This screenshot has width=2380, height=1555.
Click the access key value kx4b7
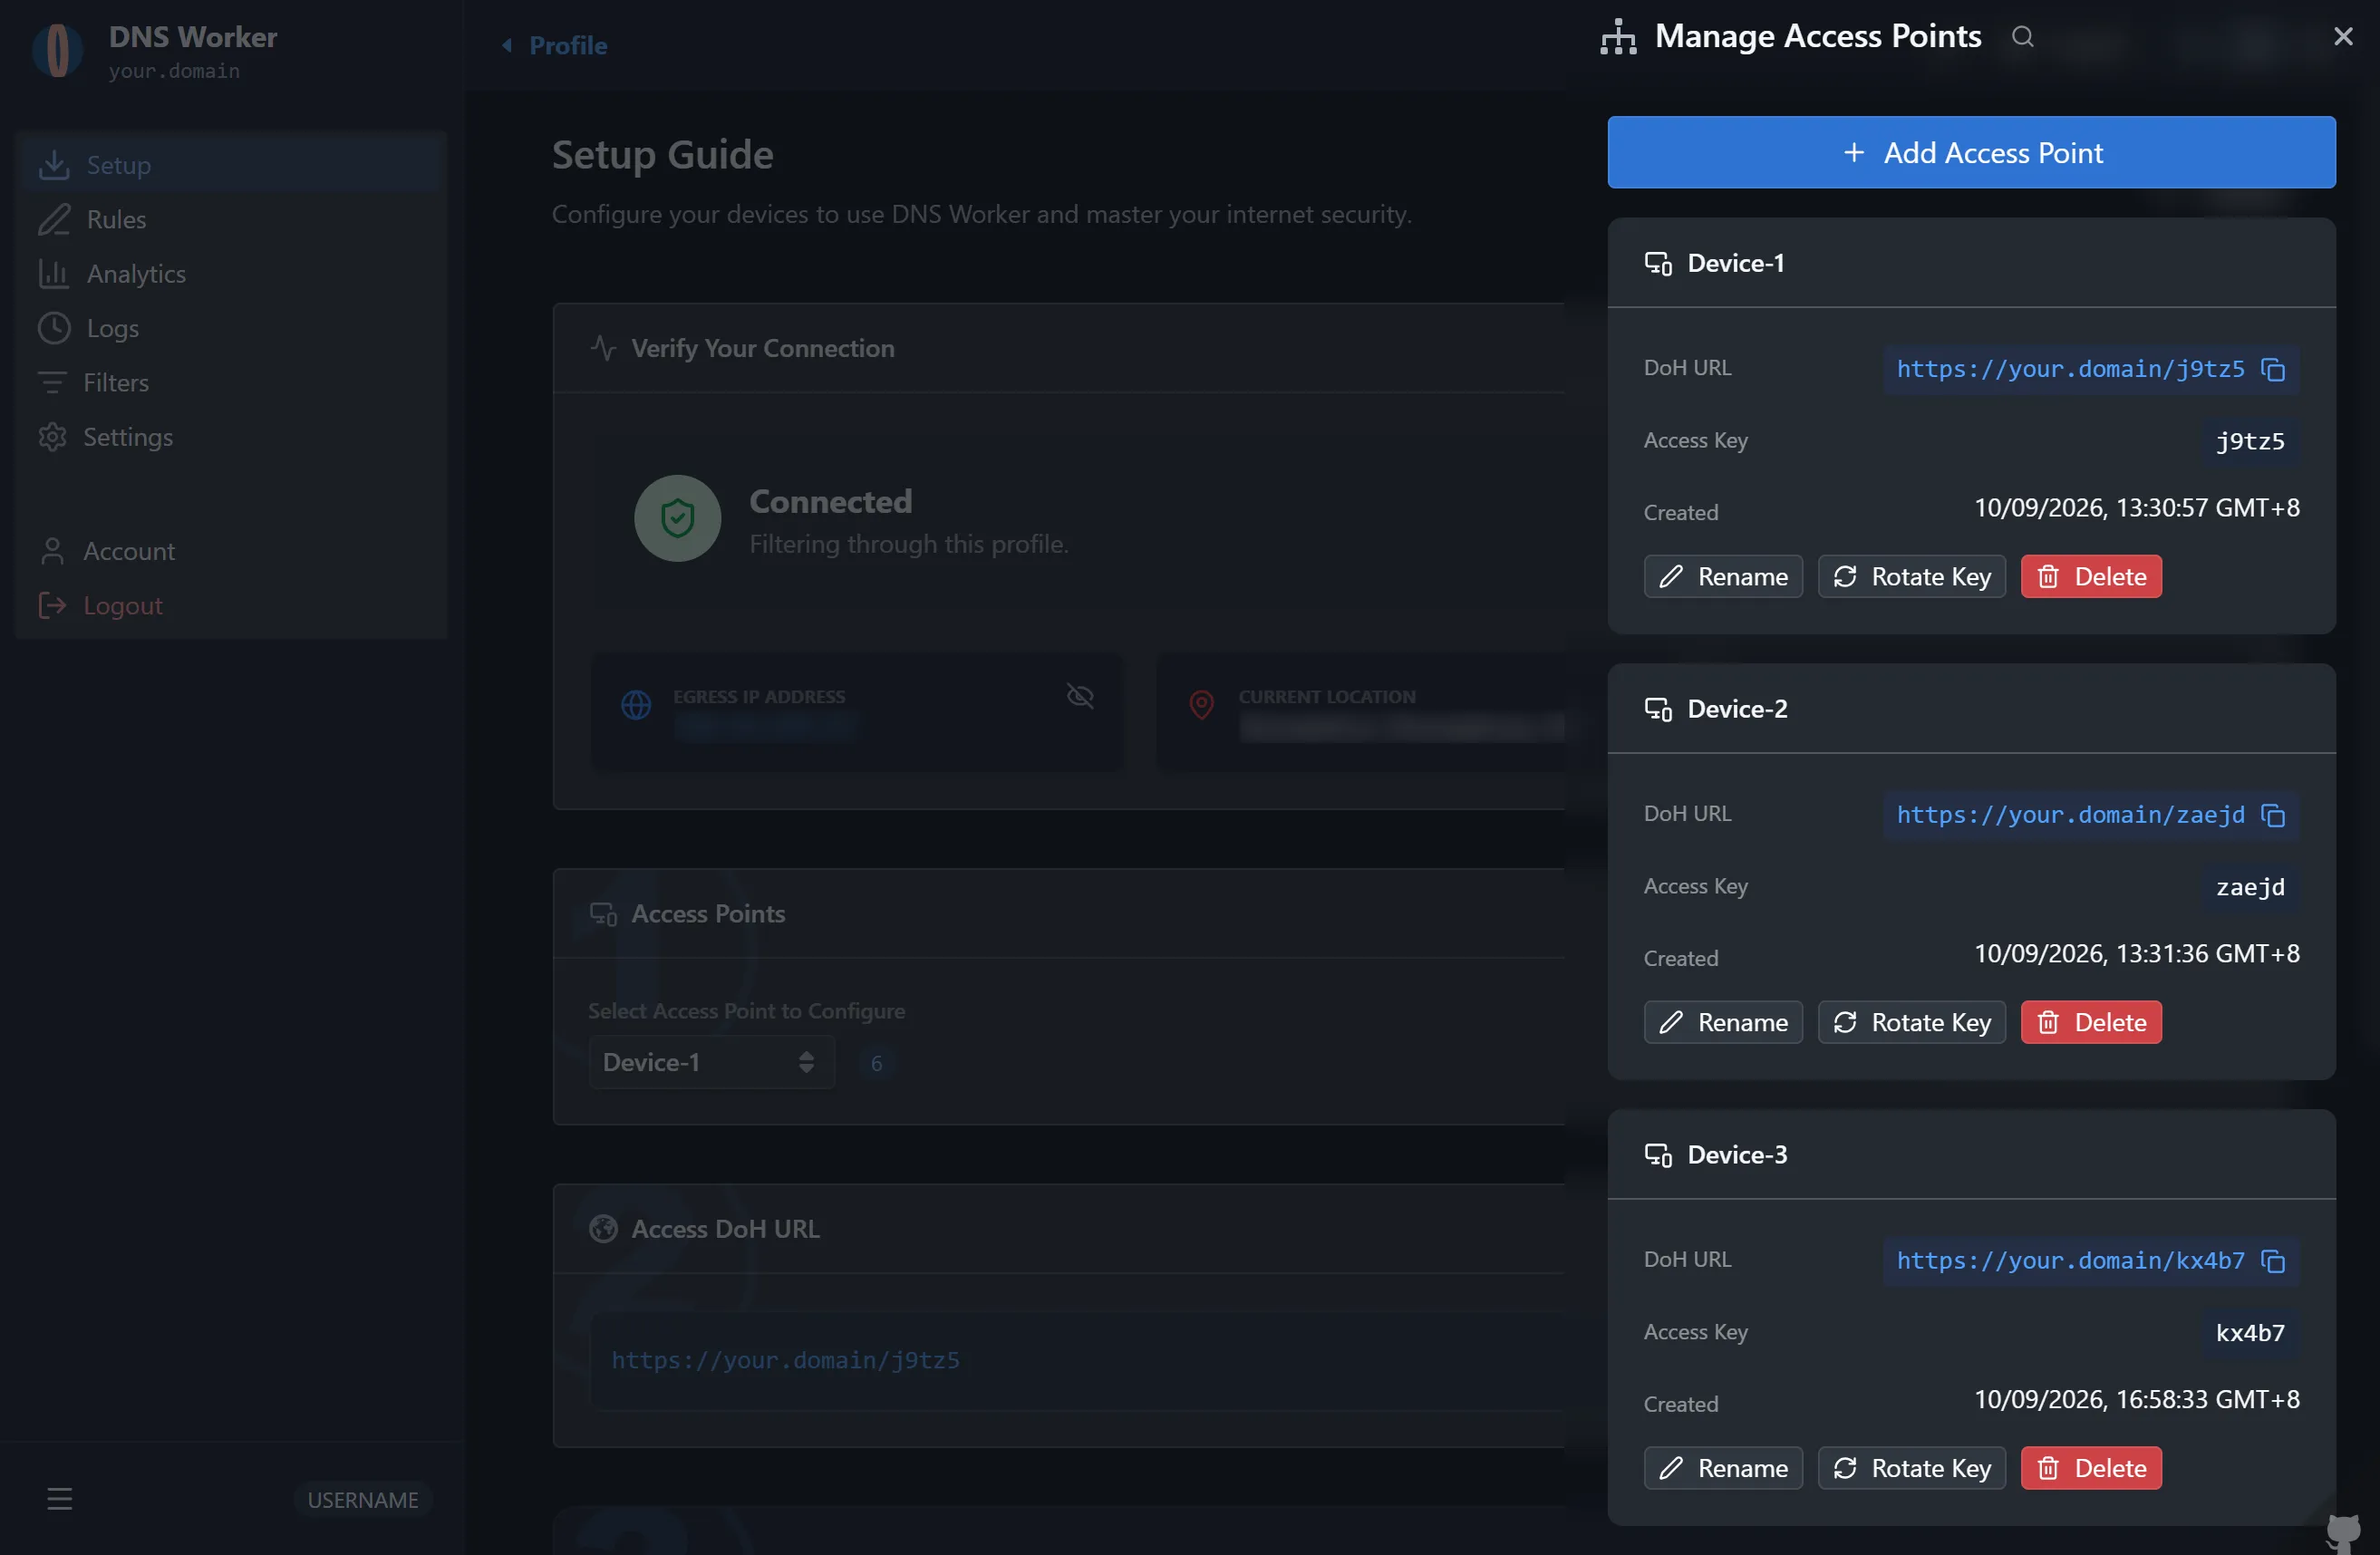point(2250,1334)
